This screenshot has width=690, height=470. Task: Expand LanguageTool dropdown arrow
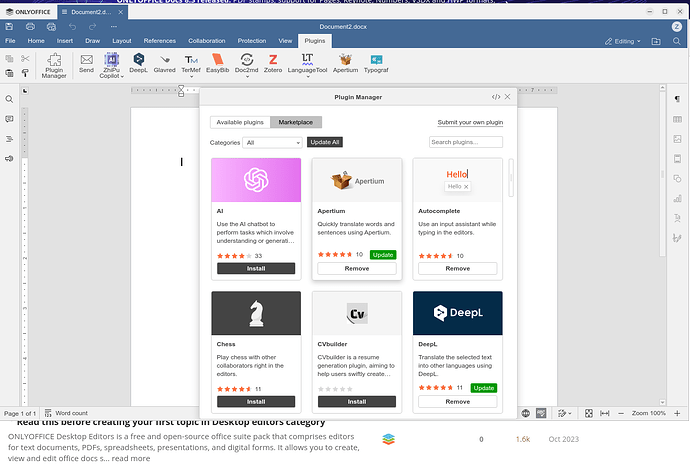point(308,77)
